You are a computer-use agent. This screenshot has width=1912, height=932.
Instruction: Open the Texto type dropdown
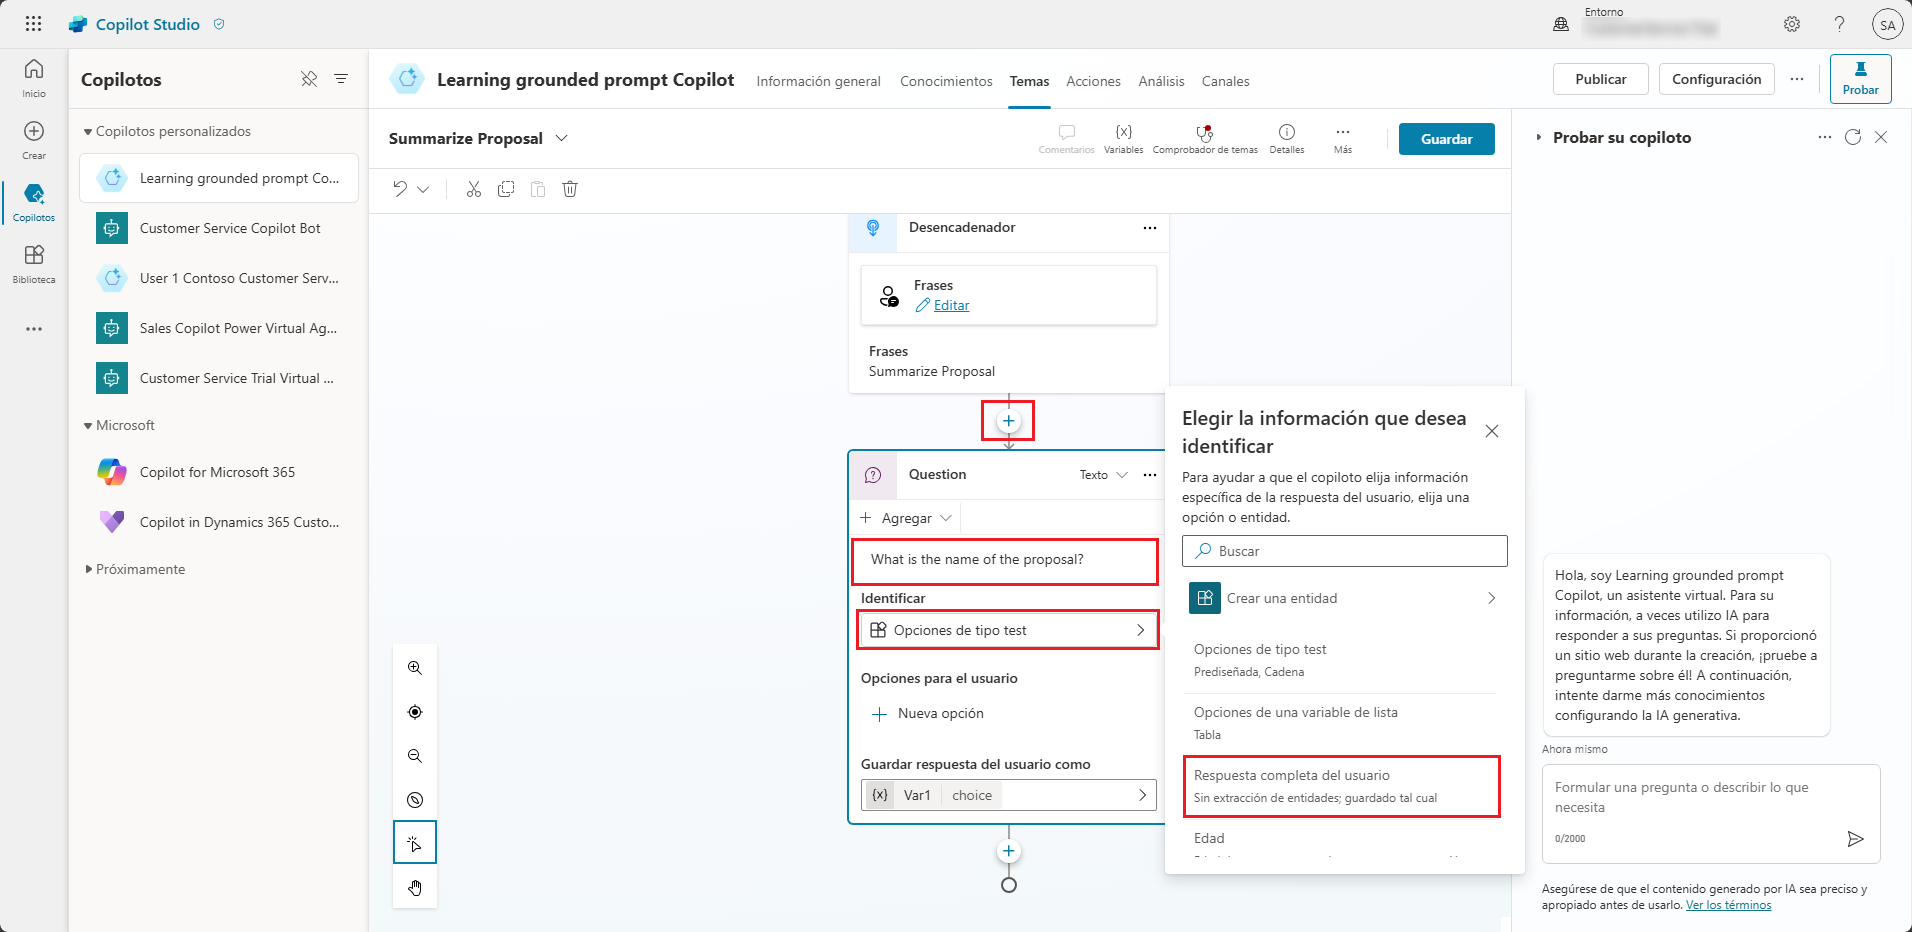[1103, 475]
